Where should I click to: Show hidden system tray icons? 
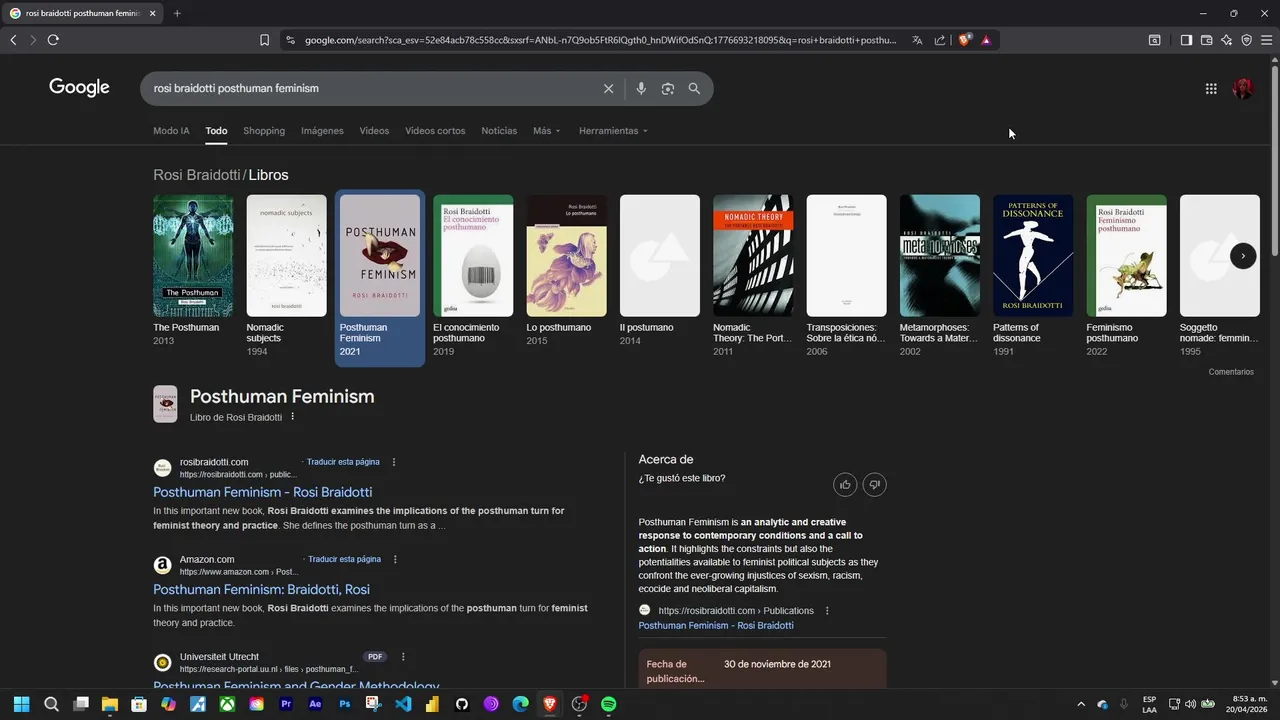tap(1081, 704)
